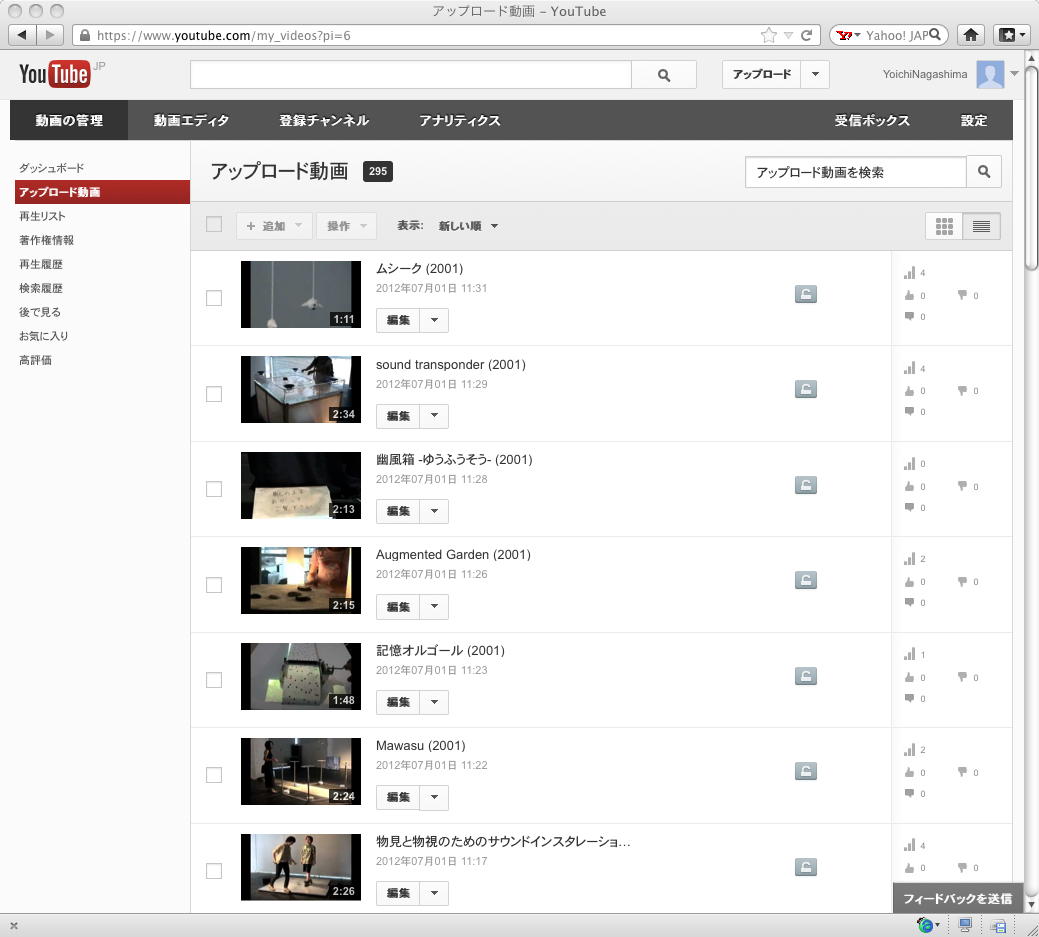The width and height of the screenshot is (1039, 937).
Task: Open the 登録チャンネル tab
Action: pyautogui.click(x=324, y=121)
